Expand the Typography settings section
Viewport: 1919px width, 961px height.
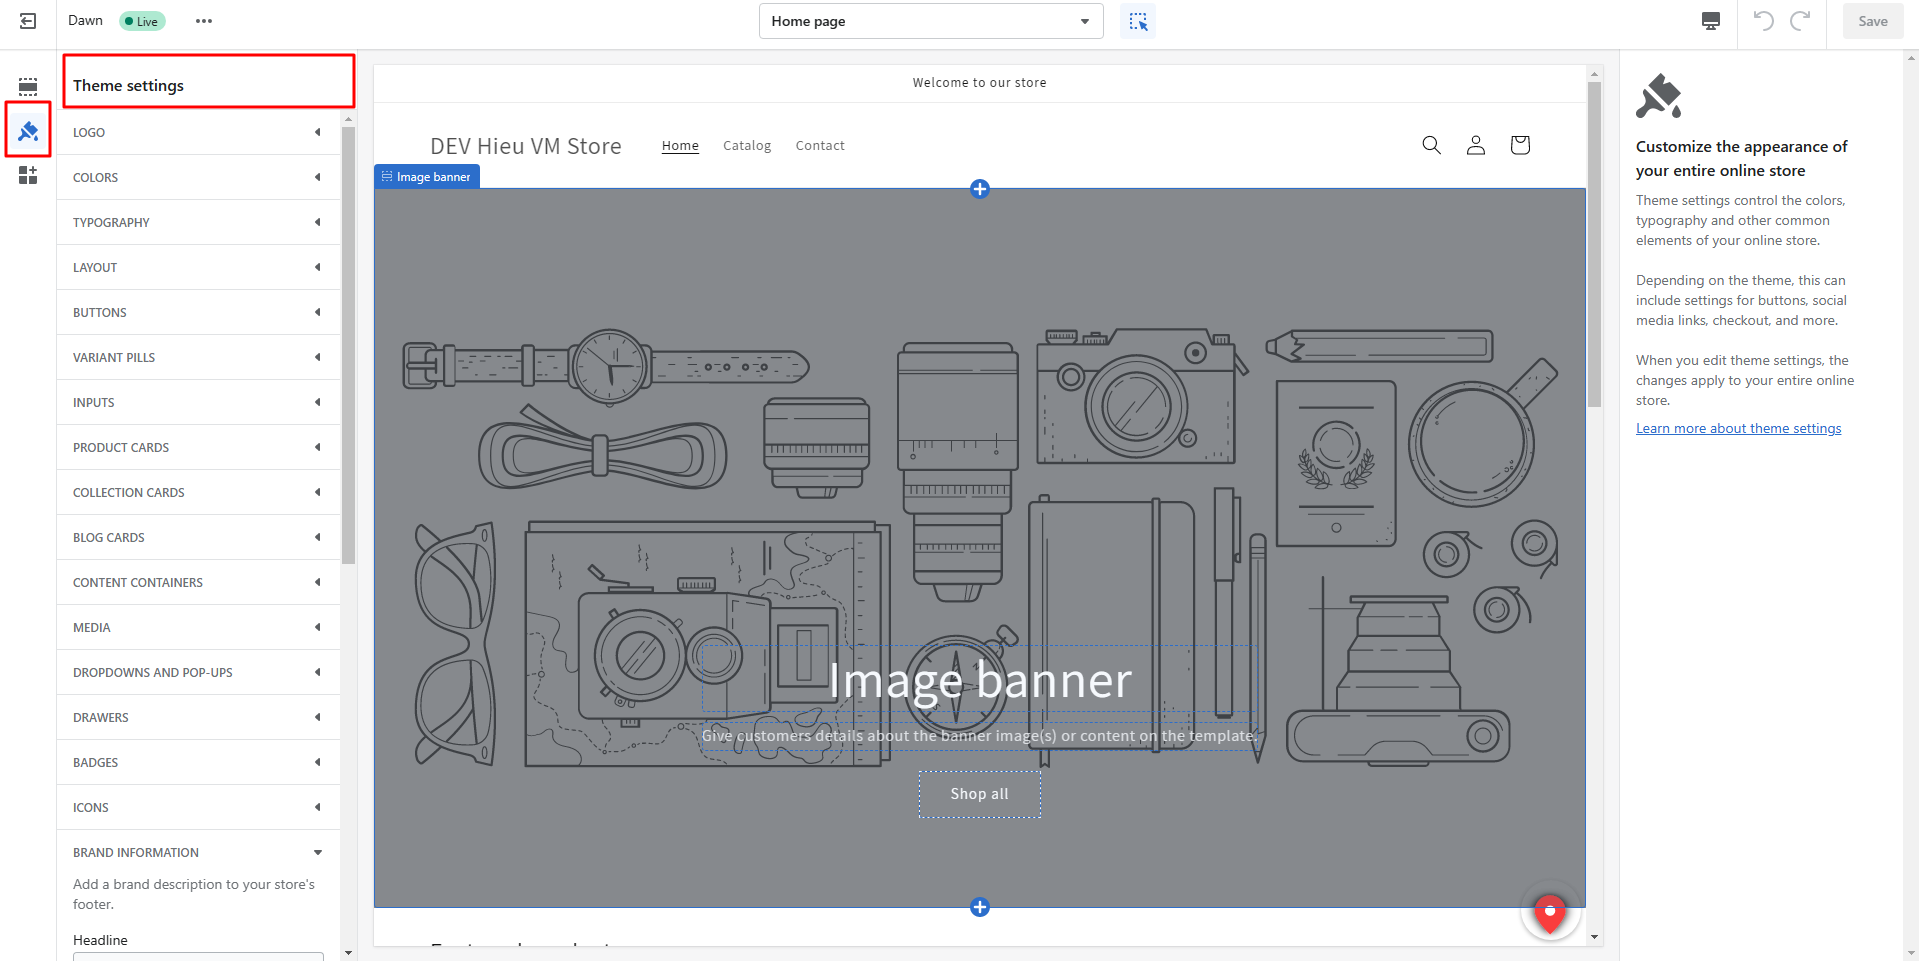click(x=198, y=222)
